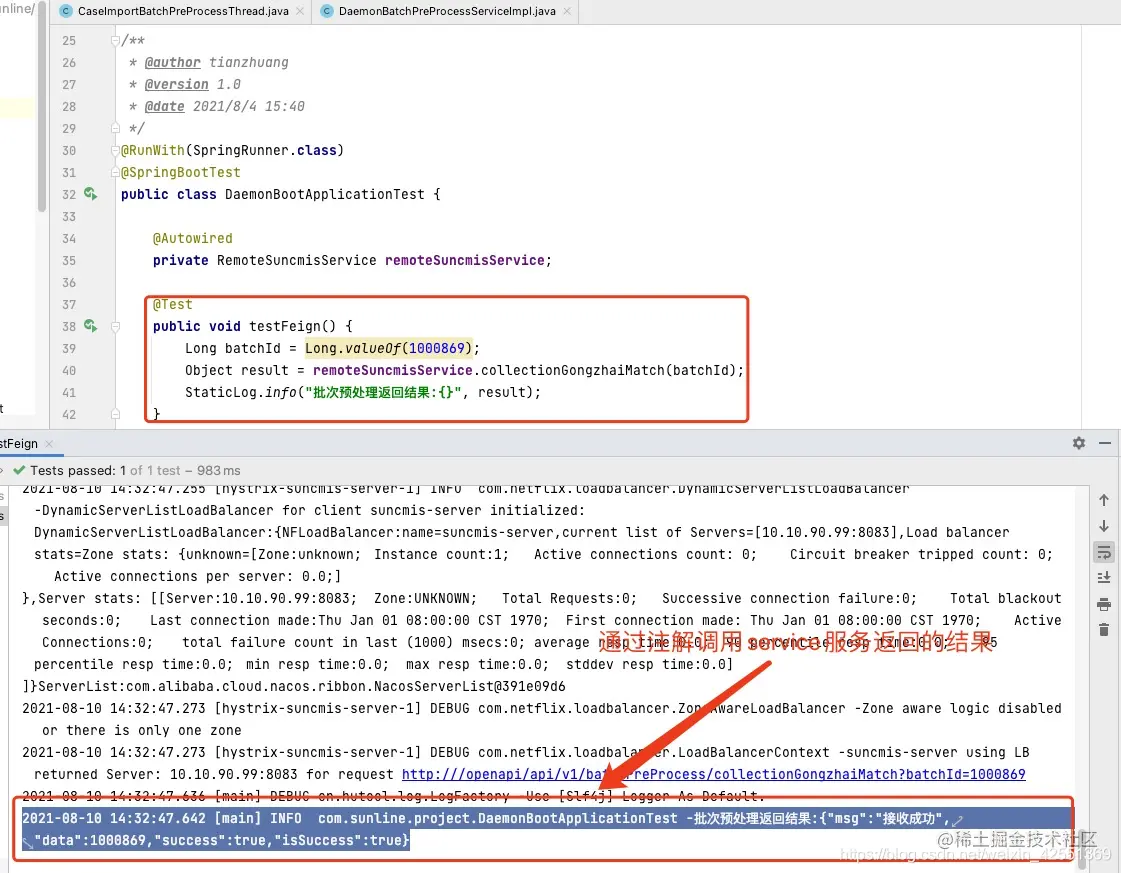Collapse the javadoc comment fold at line 25
Image resolution: width=1121 pixels, height=873 pixels.
[x=113, y=40]
